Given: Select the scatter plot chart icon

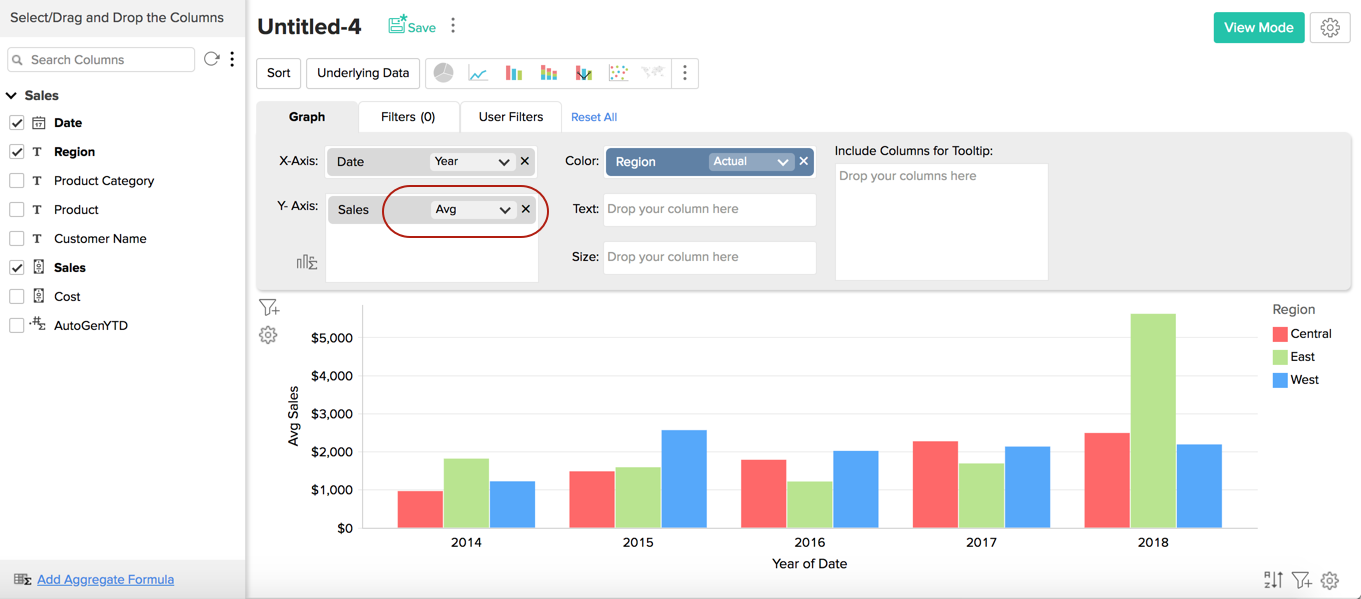Looking at the screenshot, I should pos(618,73).
